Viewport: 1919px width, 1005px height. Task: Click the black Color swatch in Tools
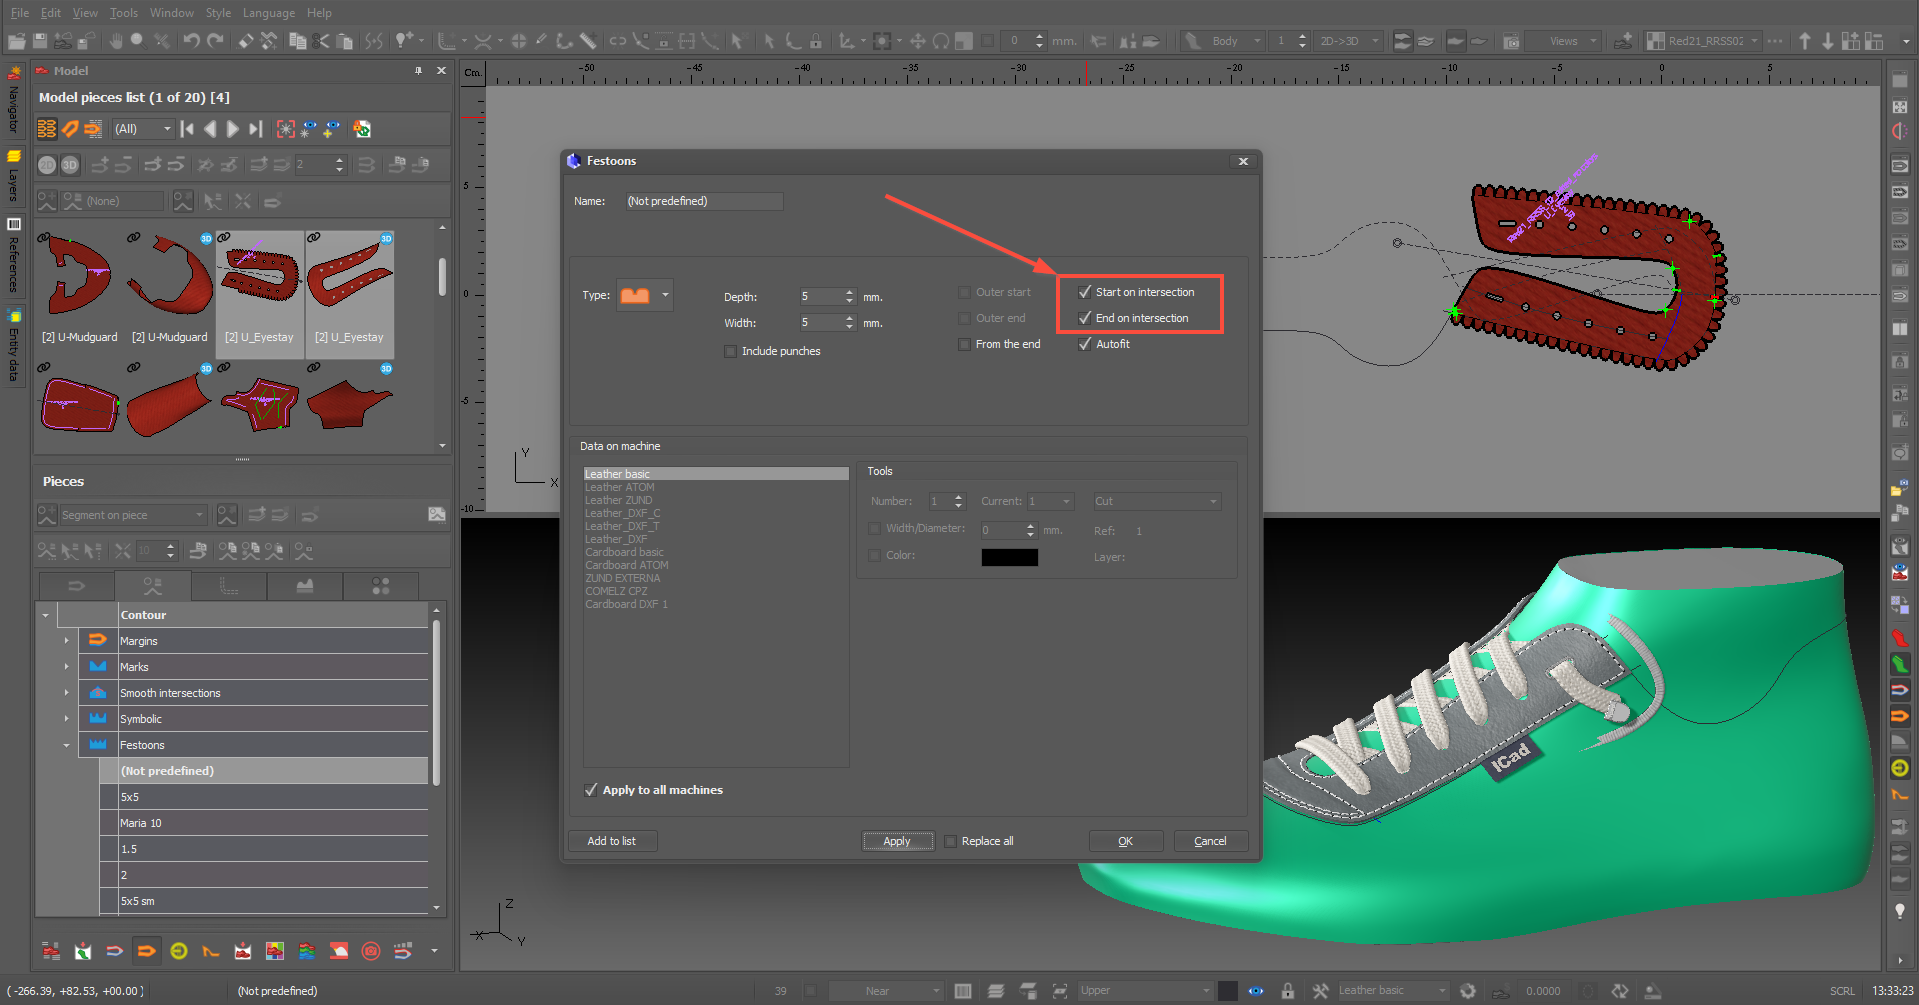(x=1009, y=557)
